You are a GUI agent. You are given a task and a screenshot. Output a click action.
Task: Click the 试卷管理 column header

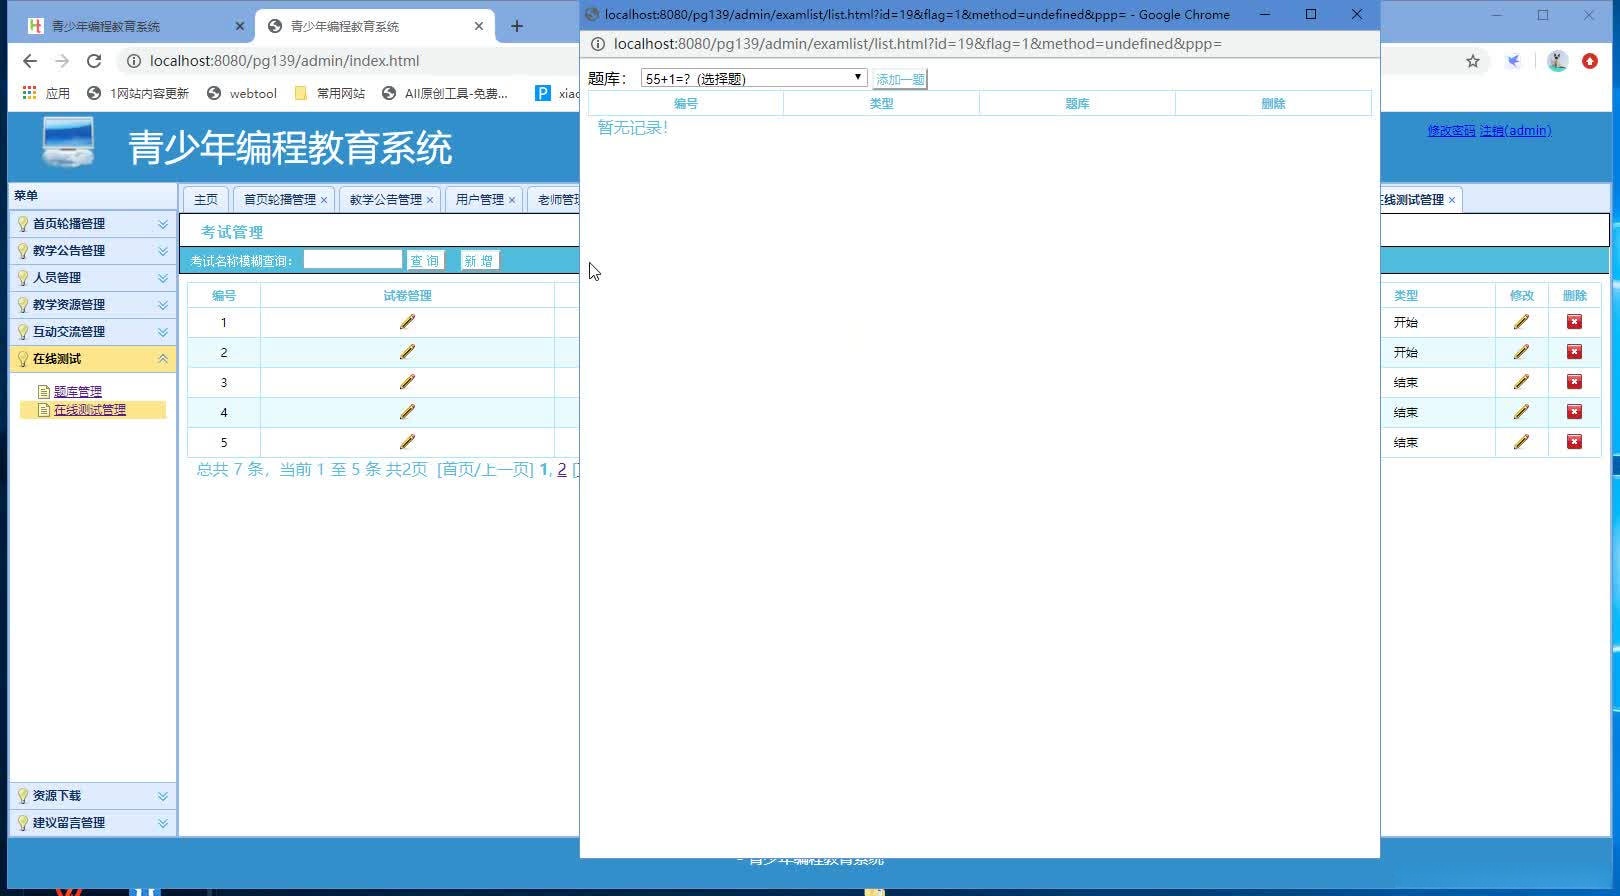click(407, 296)
